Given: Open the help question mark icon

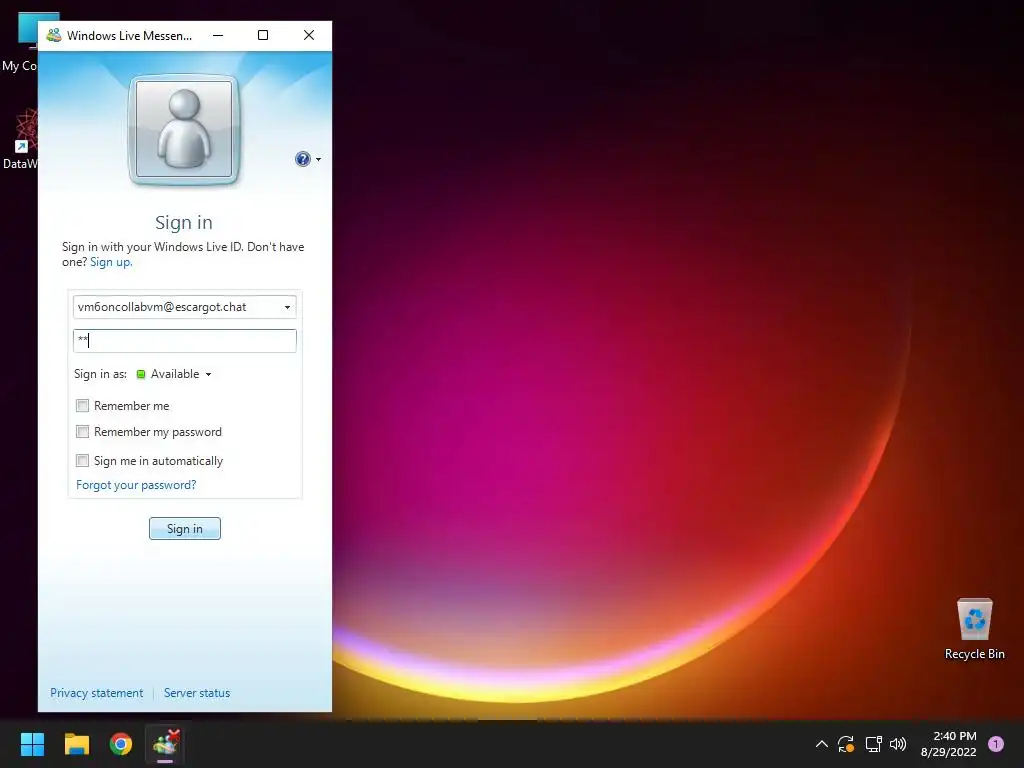Looking at the screenshot, I should click(302, 159).
